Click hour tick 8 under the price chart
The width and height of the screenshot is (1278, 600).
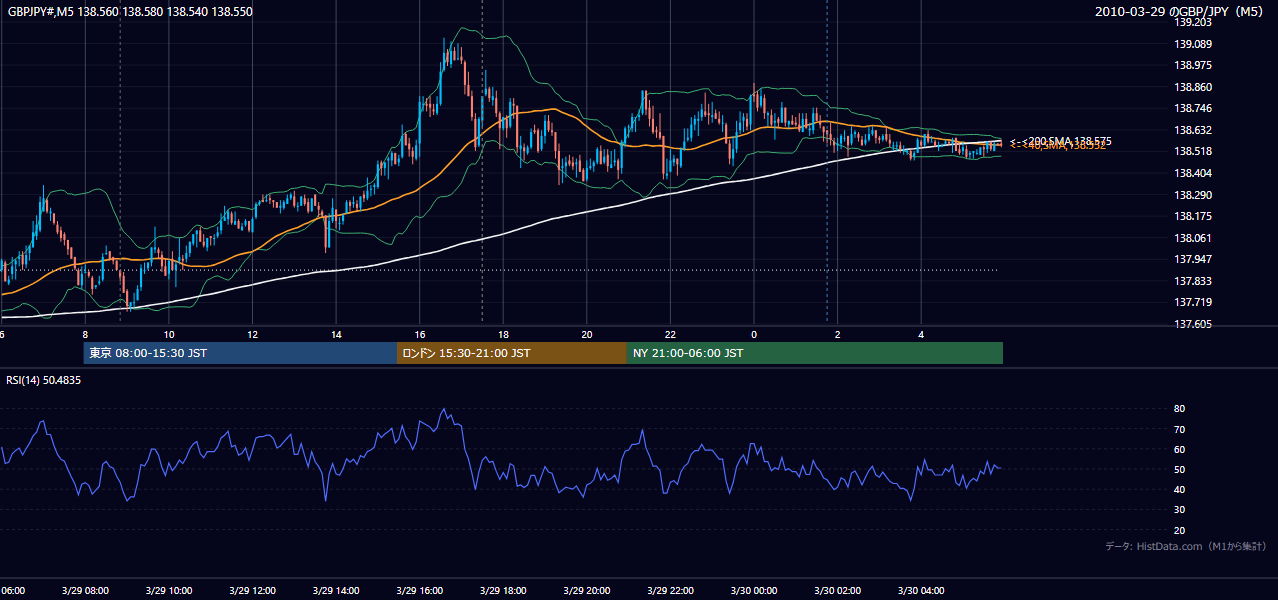tap(85, 335)
